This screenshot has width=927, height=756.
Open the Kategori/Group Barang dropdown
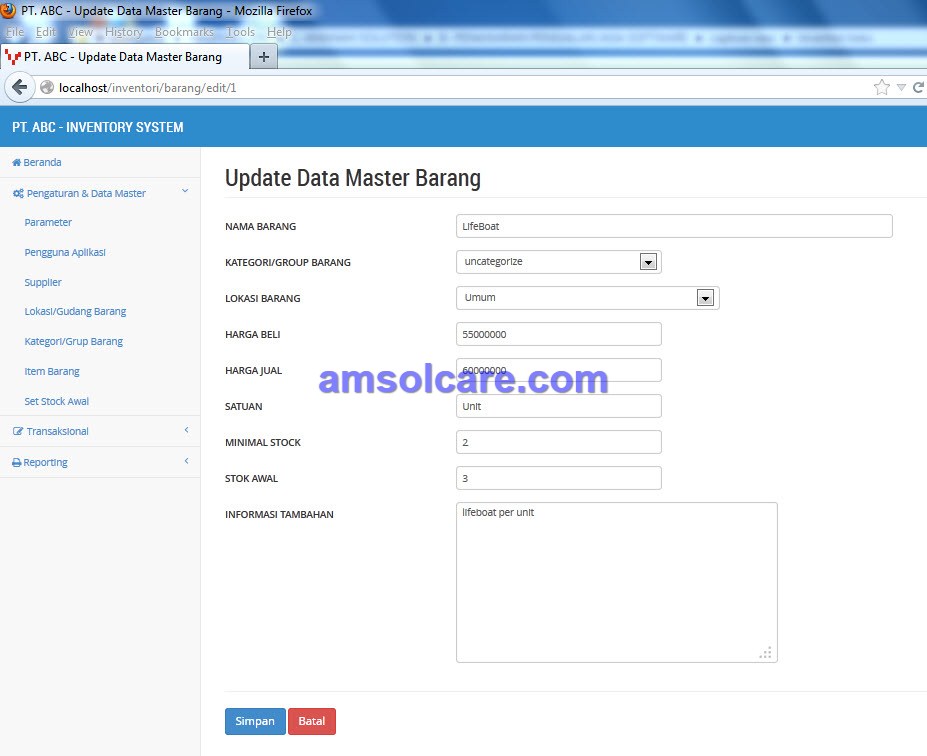[x=559, y=262]
